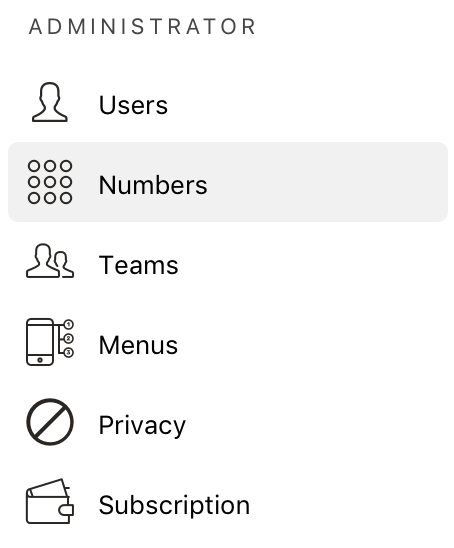Screen dimensions: 454x548
Task: Open the Menus sidebar entry text
Action: tap(138, 345)
